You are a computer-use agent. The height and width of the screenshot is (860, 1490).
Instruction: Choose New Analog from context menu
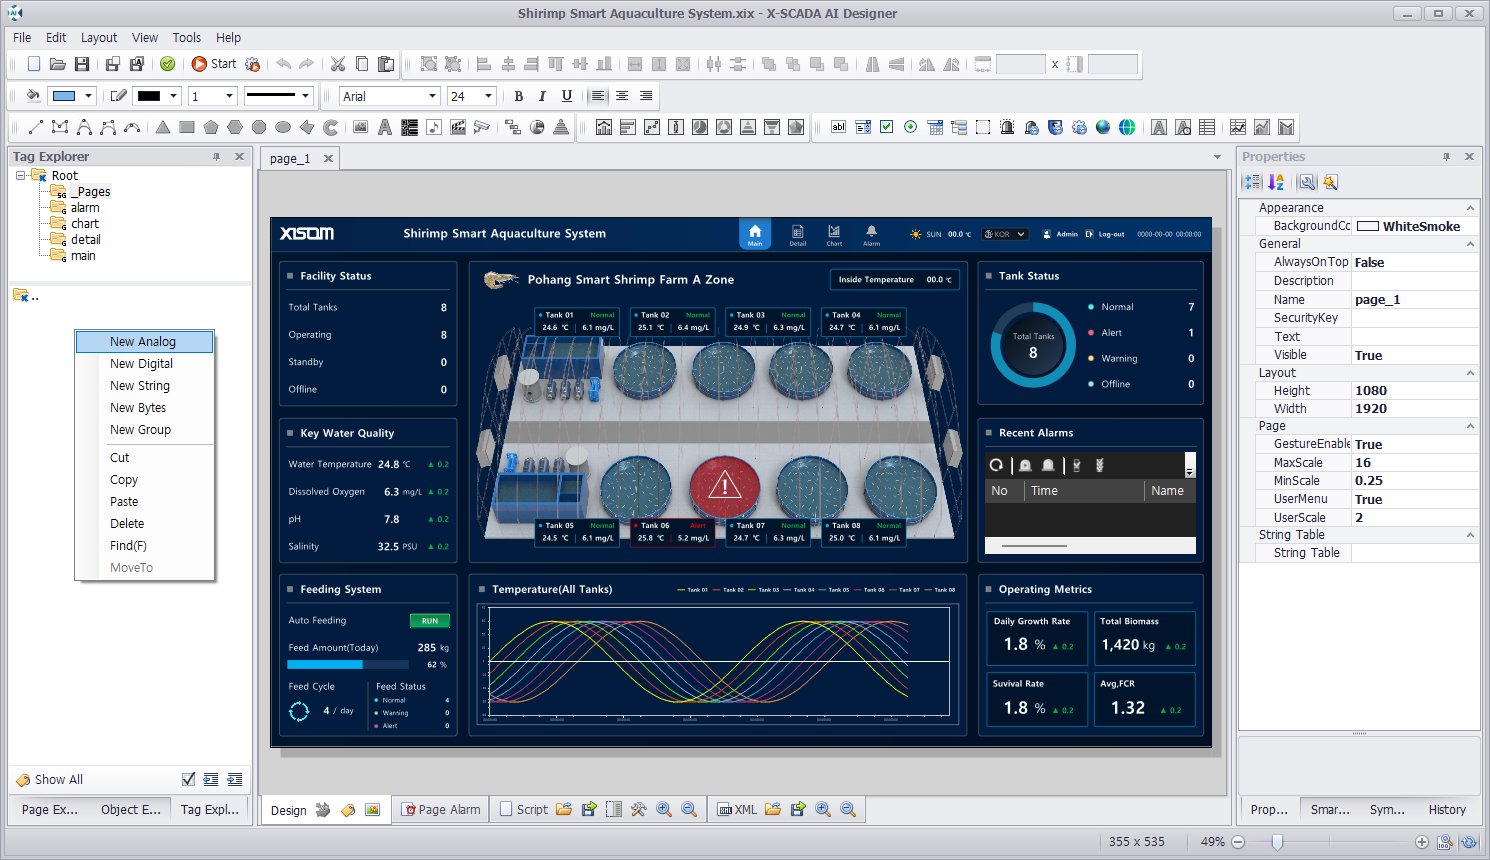pos(144,342)
